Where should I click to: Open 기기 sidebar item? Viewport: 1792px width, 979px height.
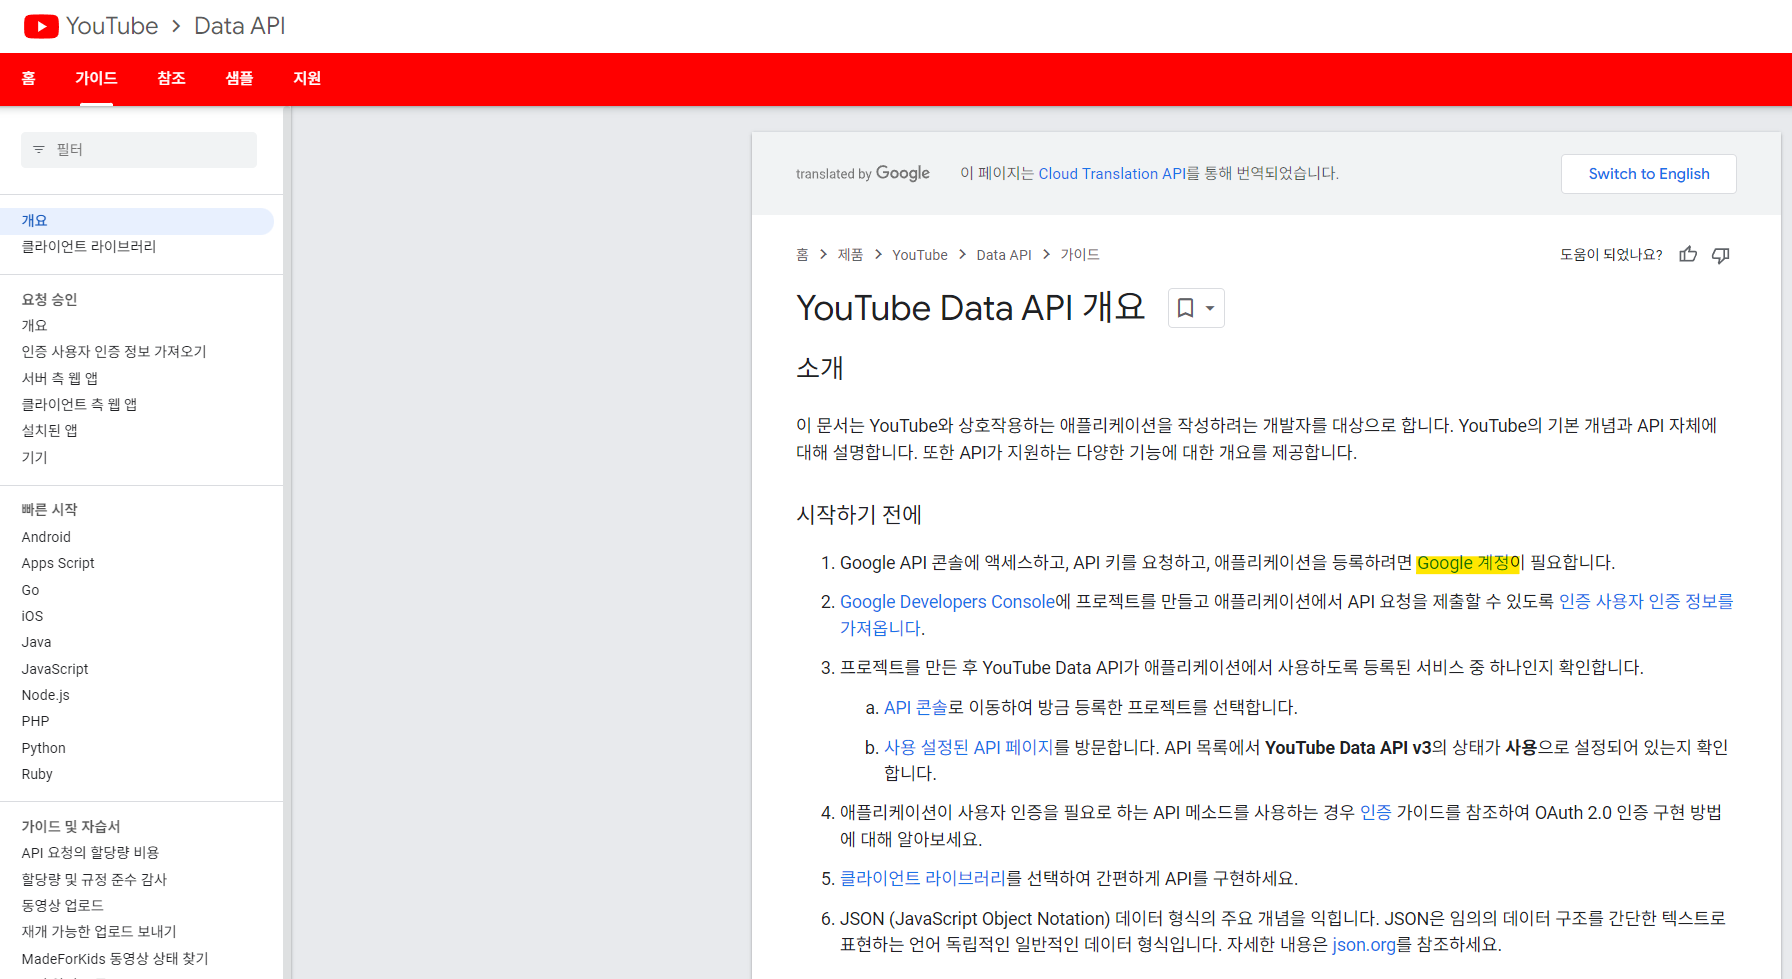click(x=35, y=458)
